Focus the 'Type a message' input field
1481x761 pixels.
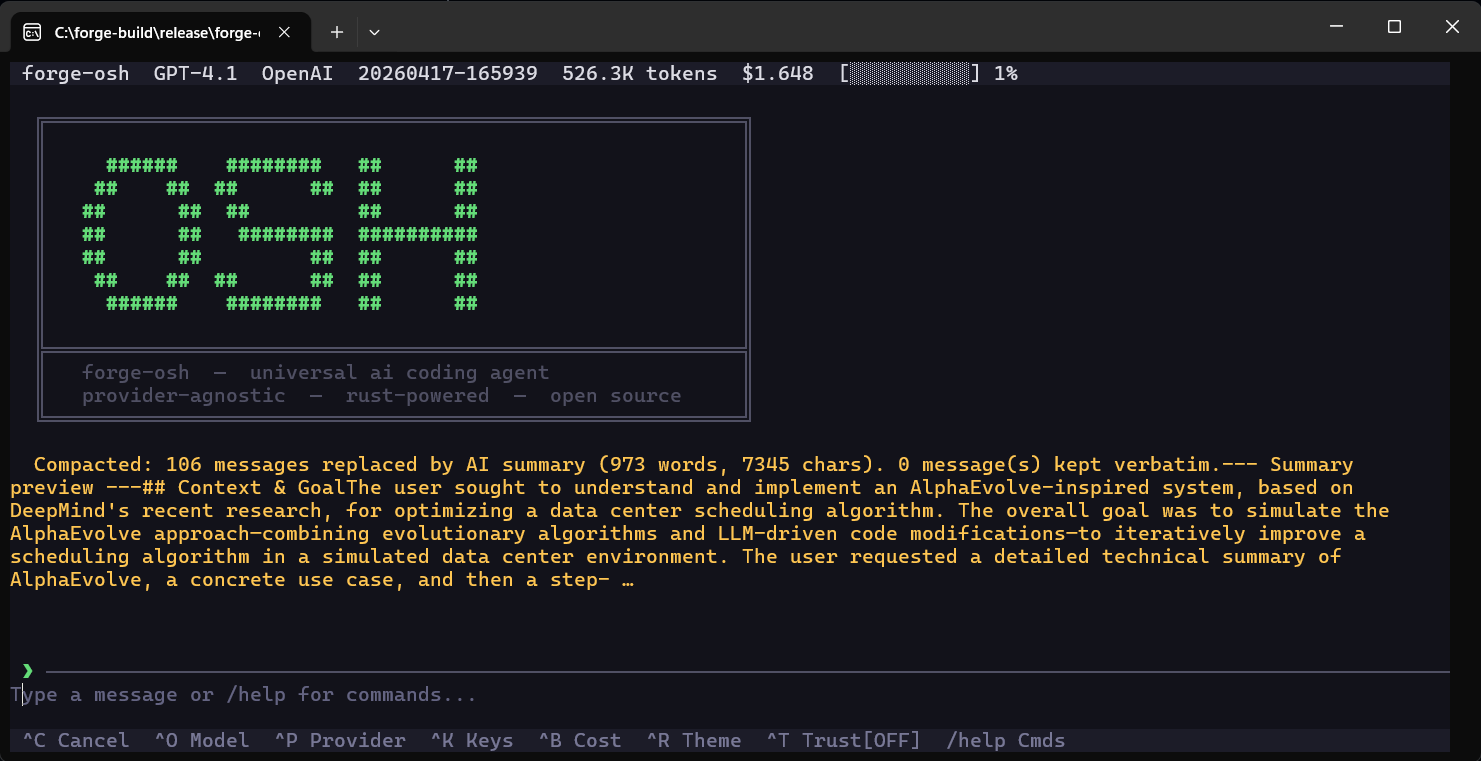730,694
